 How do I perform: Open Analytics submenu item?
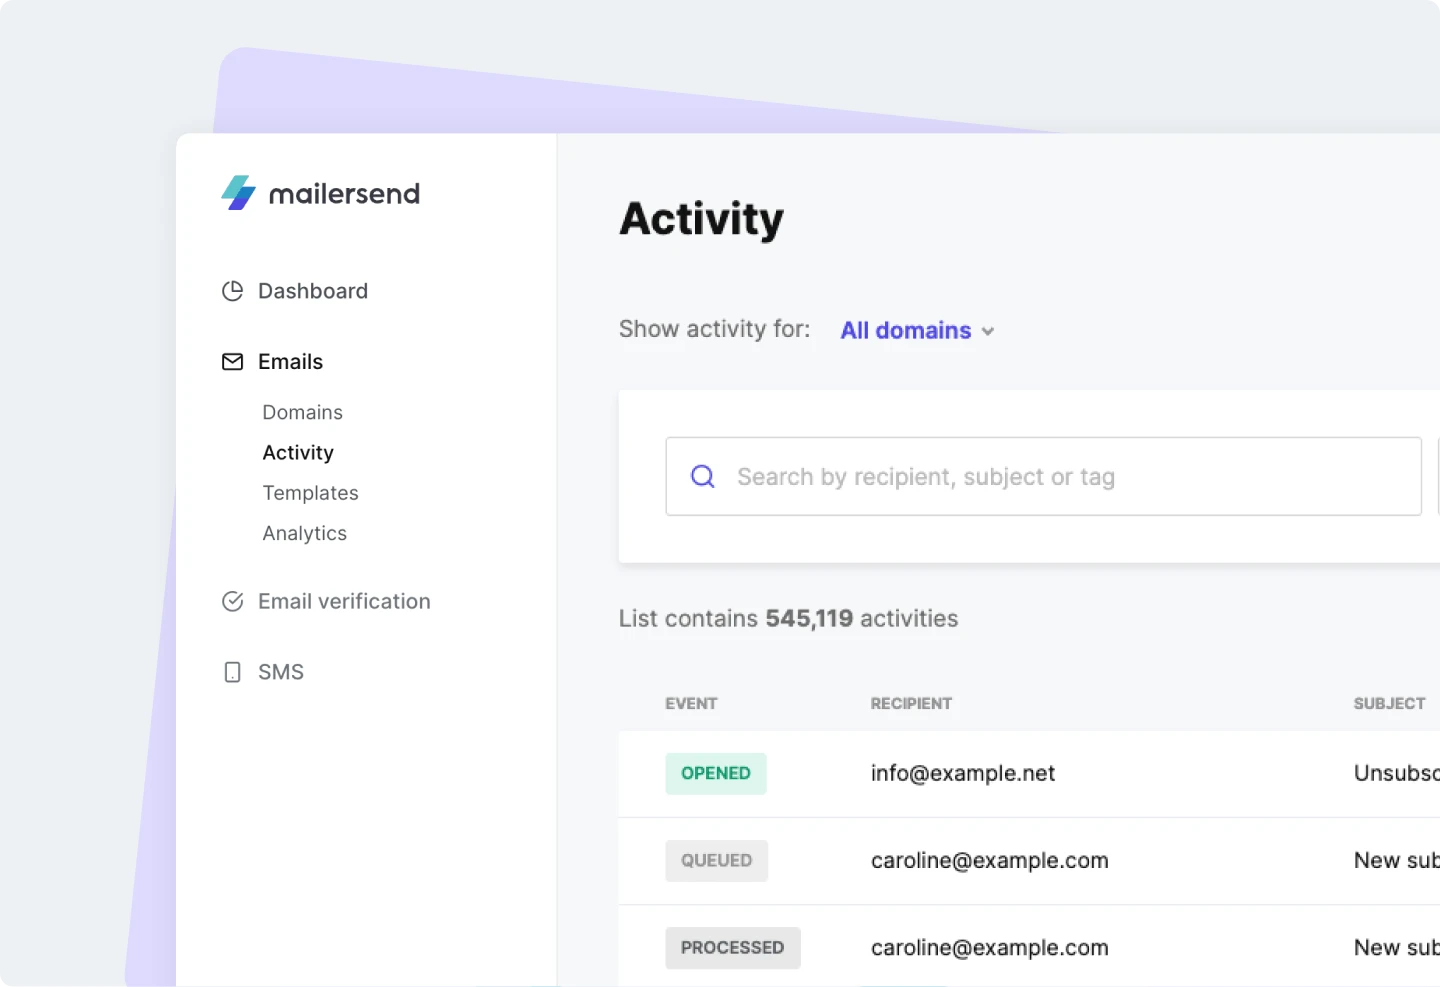point(304,533)
